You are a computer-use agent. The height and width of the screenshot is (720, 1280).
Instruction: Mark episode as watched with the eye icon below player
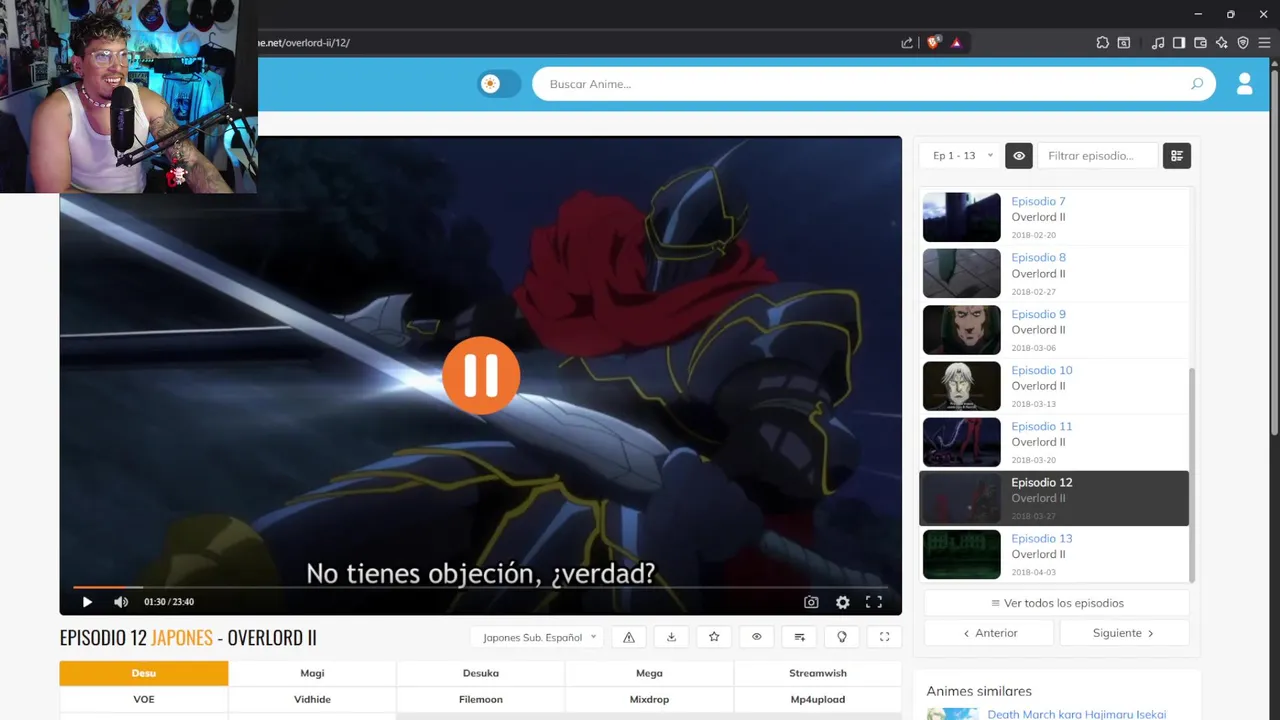point(757,637)
